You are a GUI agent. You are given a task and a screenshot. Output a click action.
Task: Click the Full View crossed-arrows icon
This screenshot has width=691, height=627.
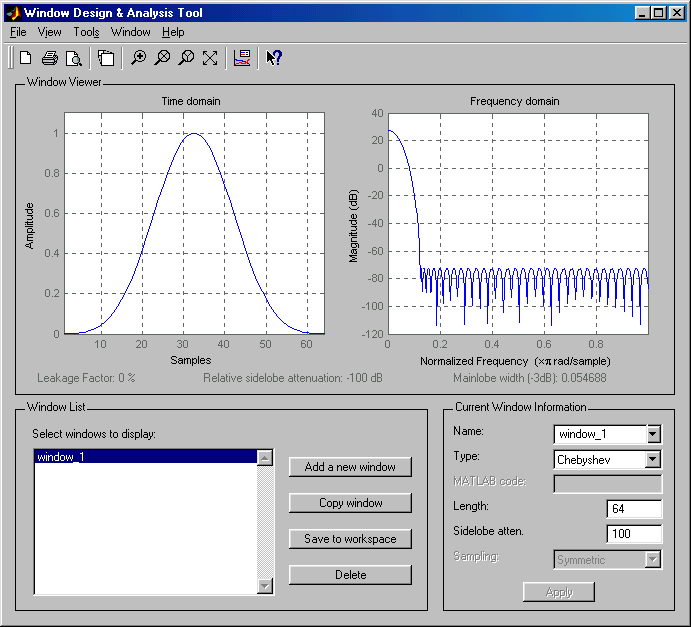210,58
